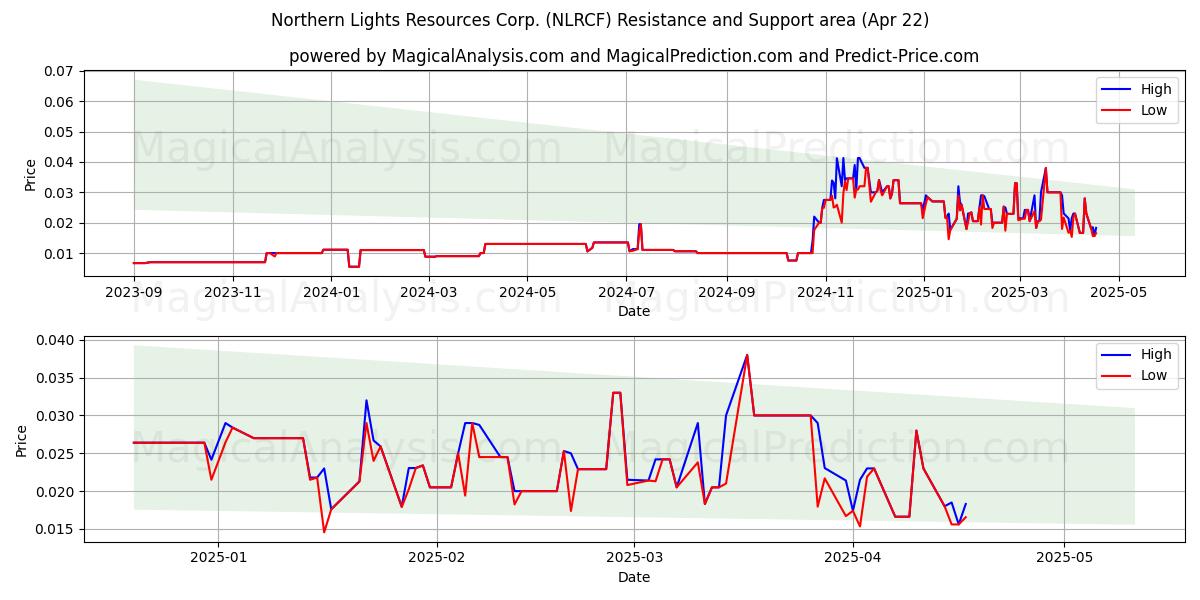Click the 0.04 tick label in top chart

click(x=60, y=162)
